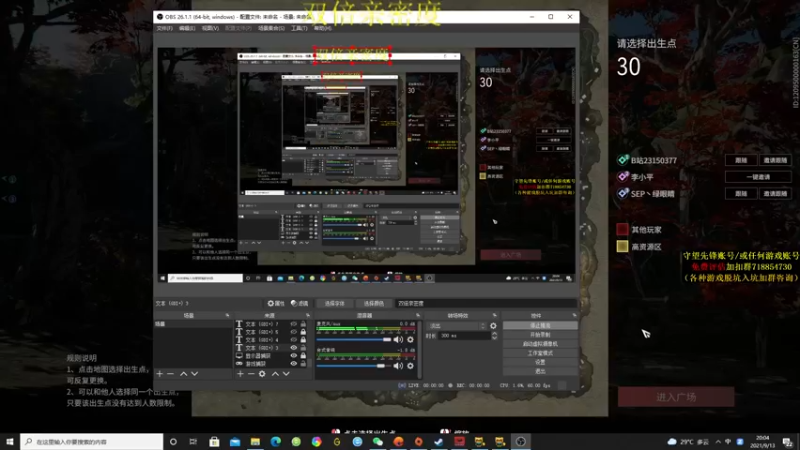Image resolution: width=800 pixels, height=450 pixels.
Task: Adjust 台式音响 volume slider
Action: (x=354, y=365)
